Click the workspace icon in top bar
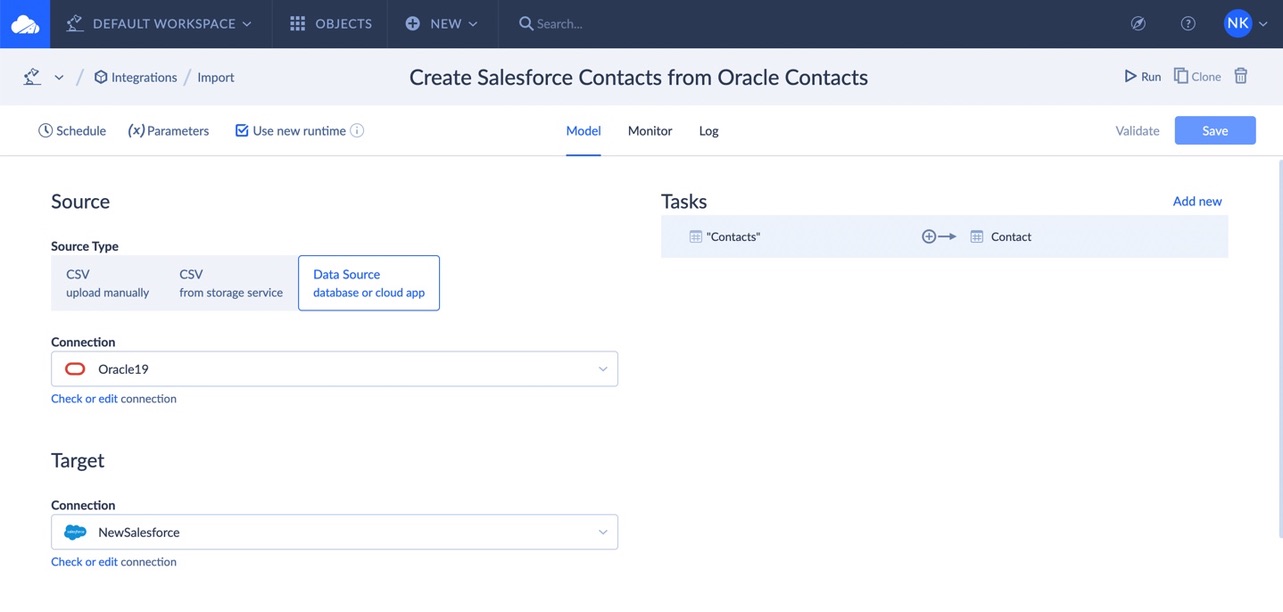This screenshot has width=1283, height=612. 74,24
